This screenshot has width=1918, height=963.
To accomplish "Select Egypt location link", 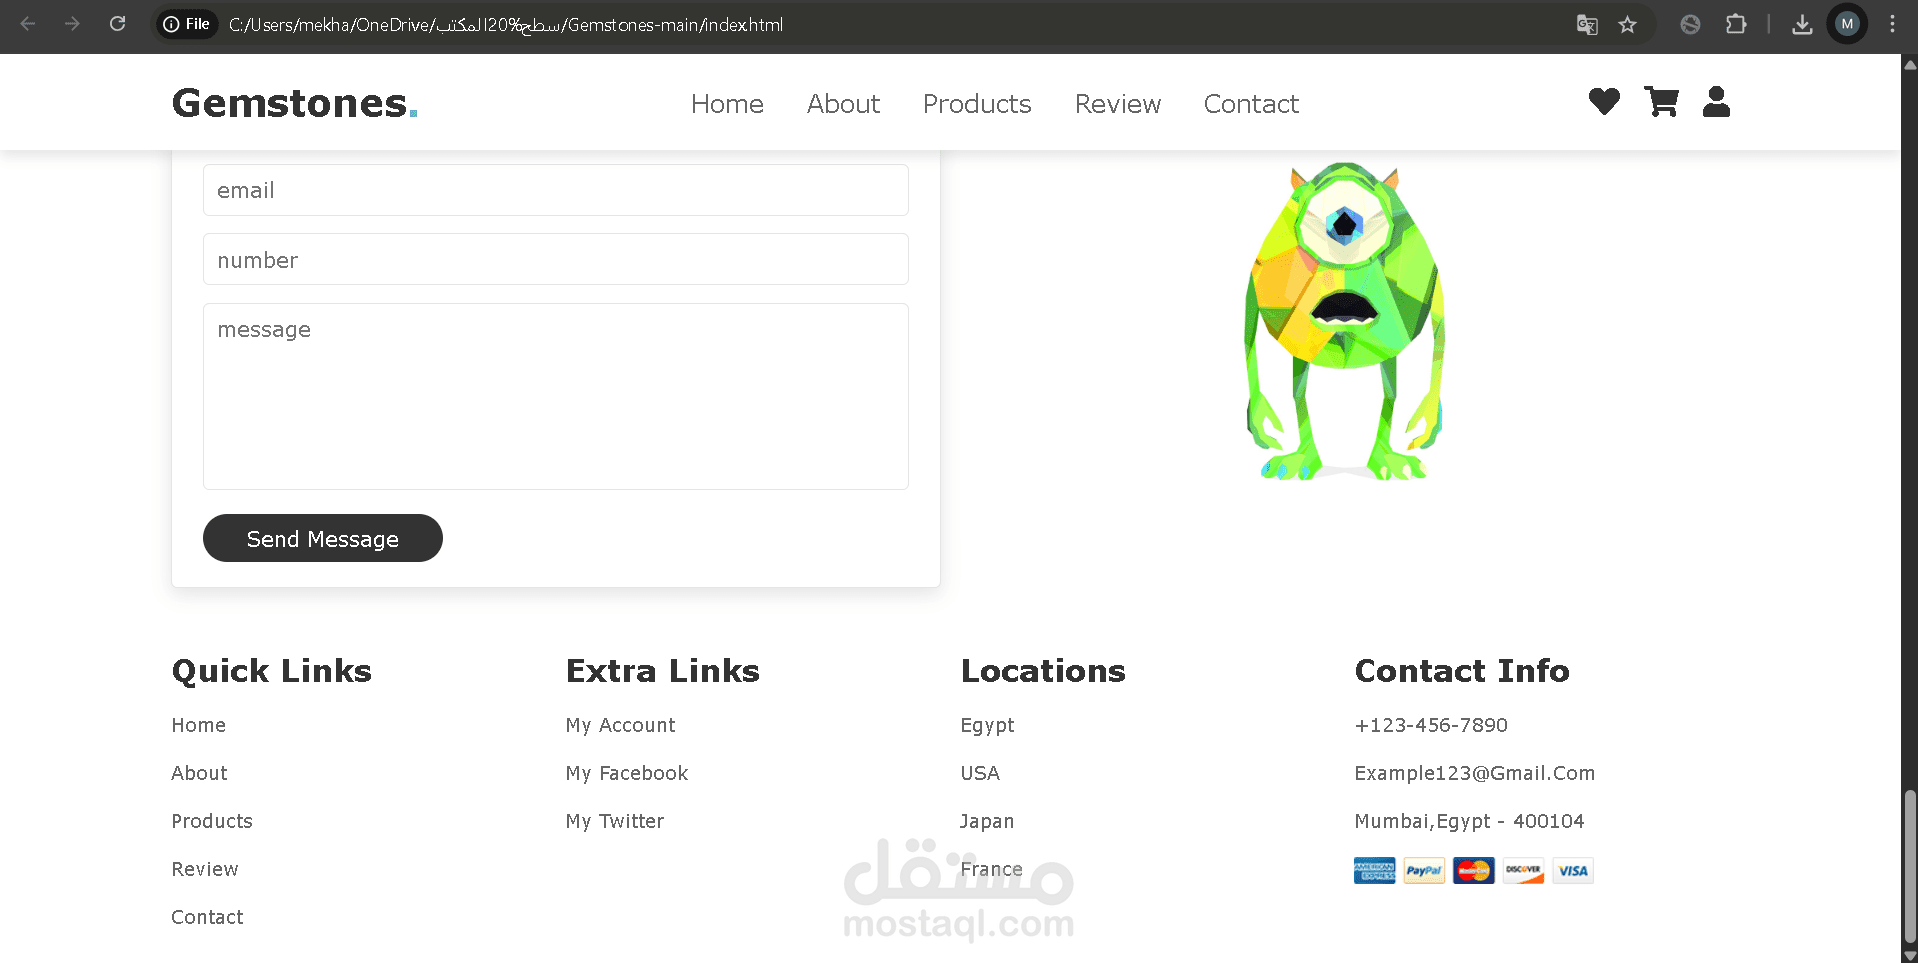I will click(987, 725).
